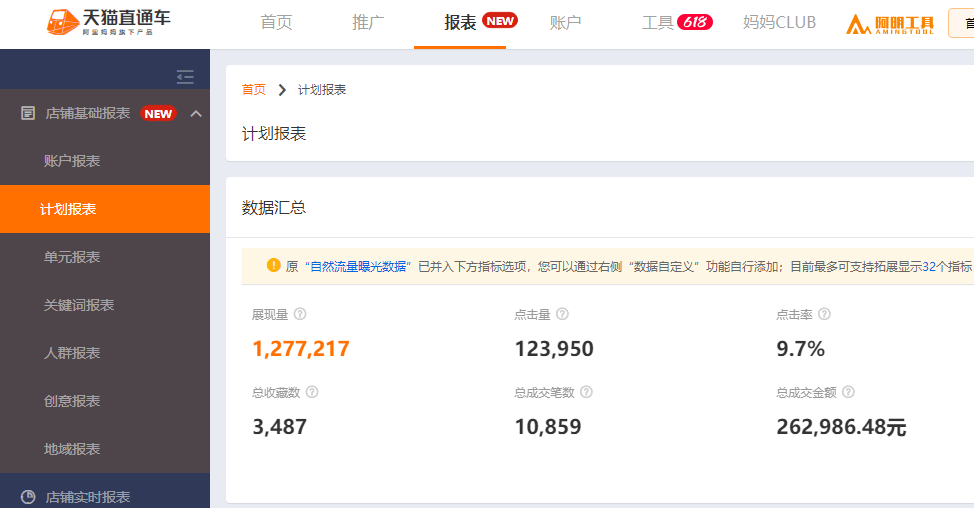Click the 店铺实时报表 clock icon
Screen dimensions: 974x508
28,497
